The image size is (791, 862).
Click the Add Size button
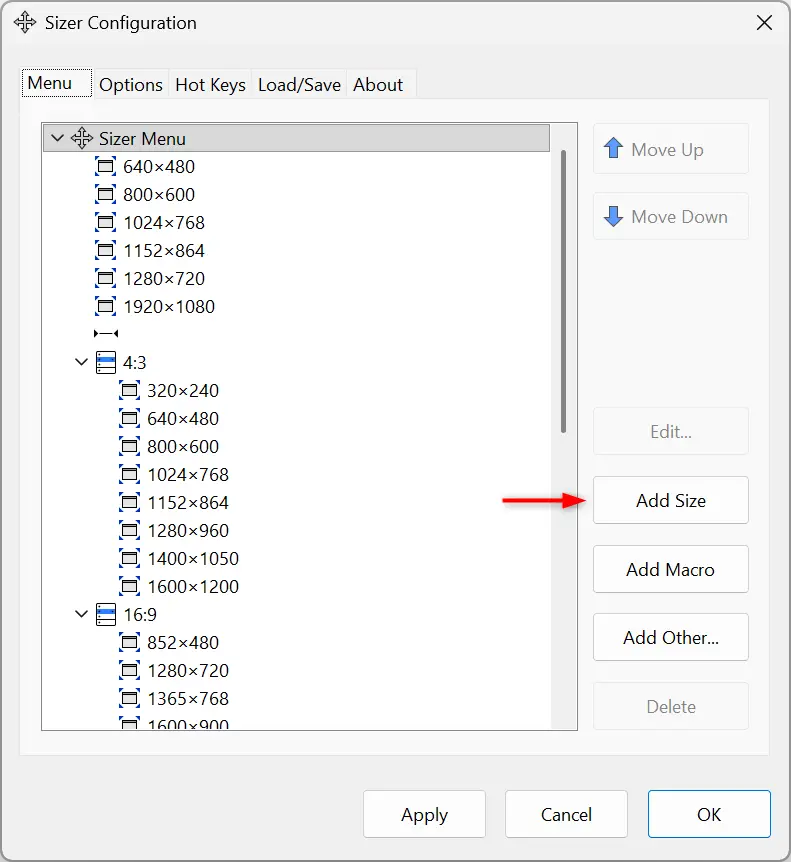click(671, 500)
